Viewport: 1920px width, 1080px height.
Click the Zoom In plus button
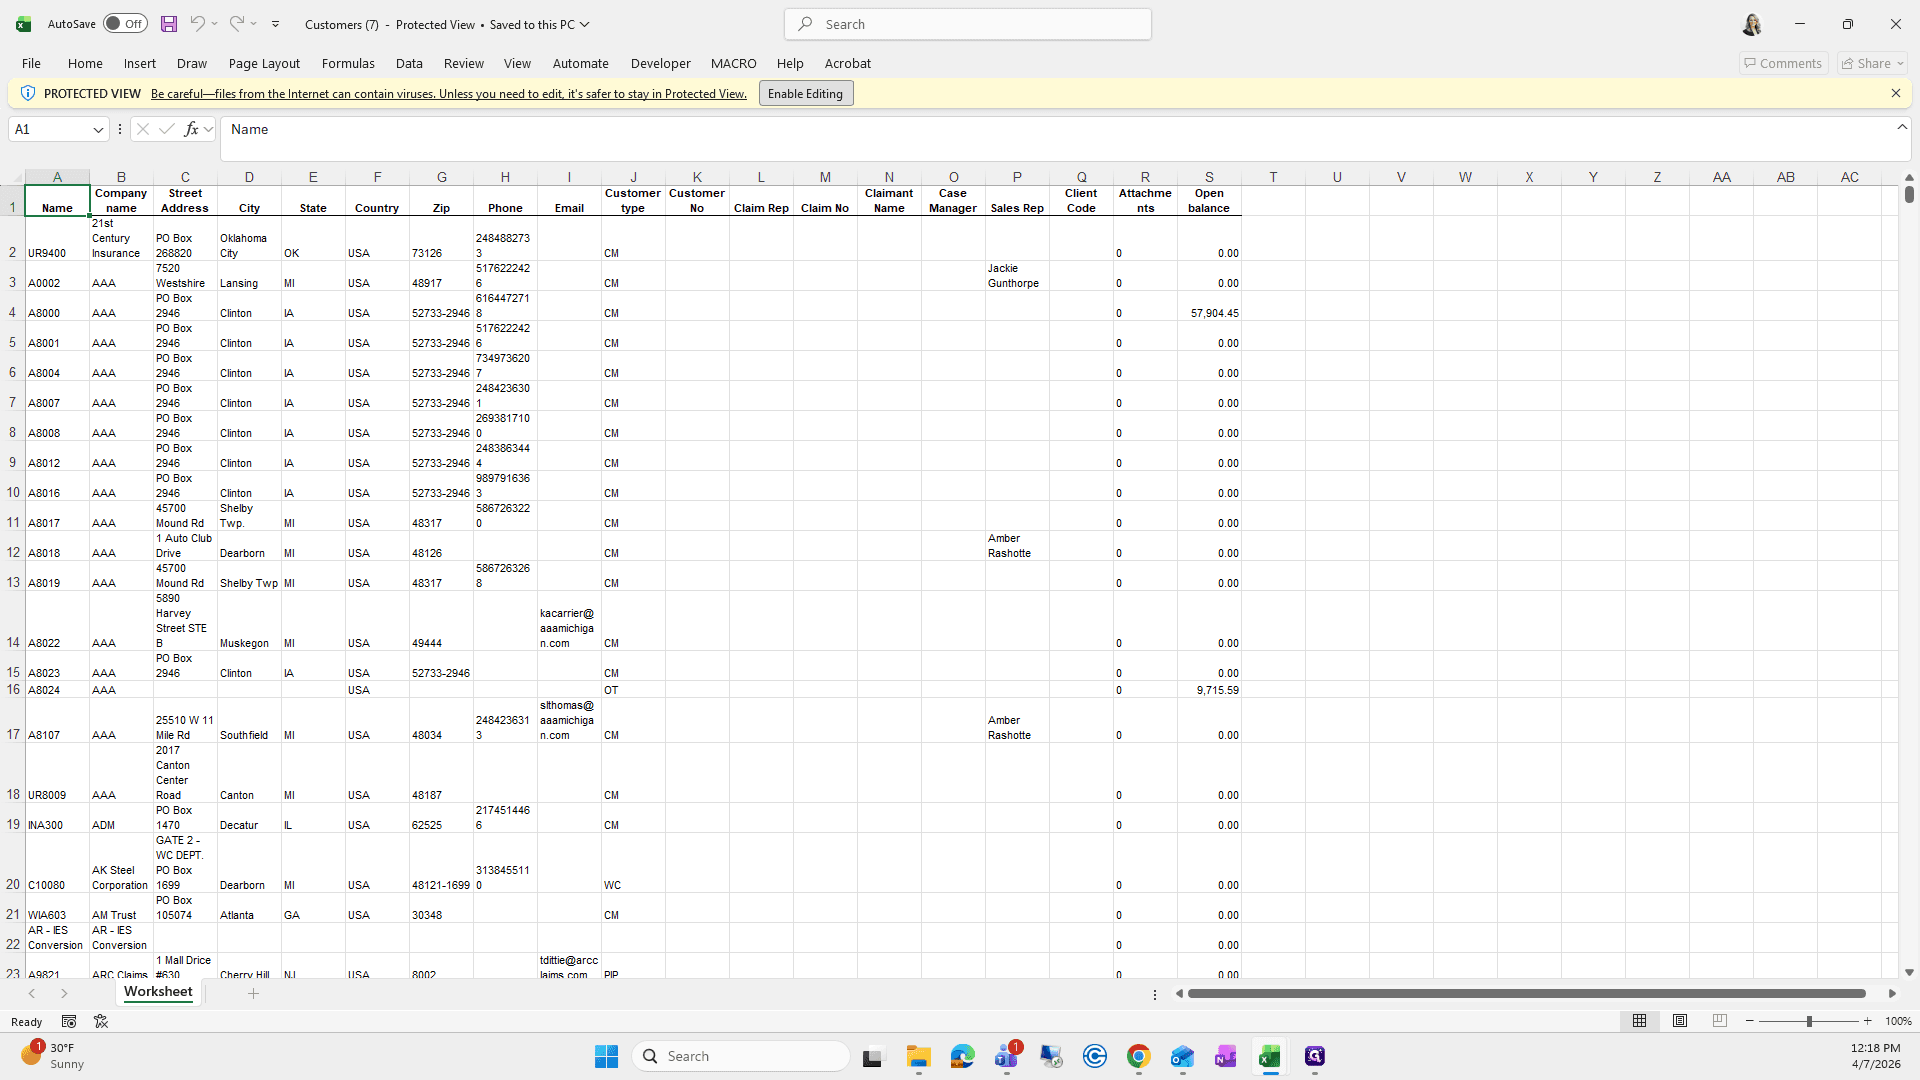(x=1867, y=1021)
